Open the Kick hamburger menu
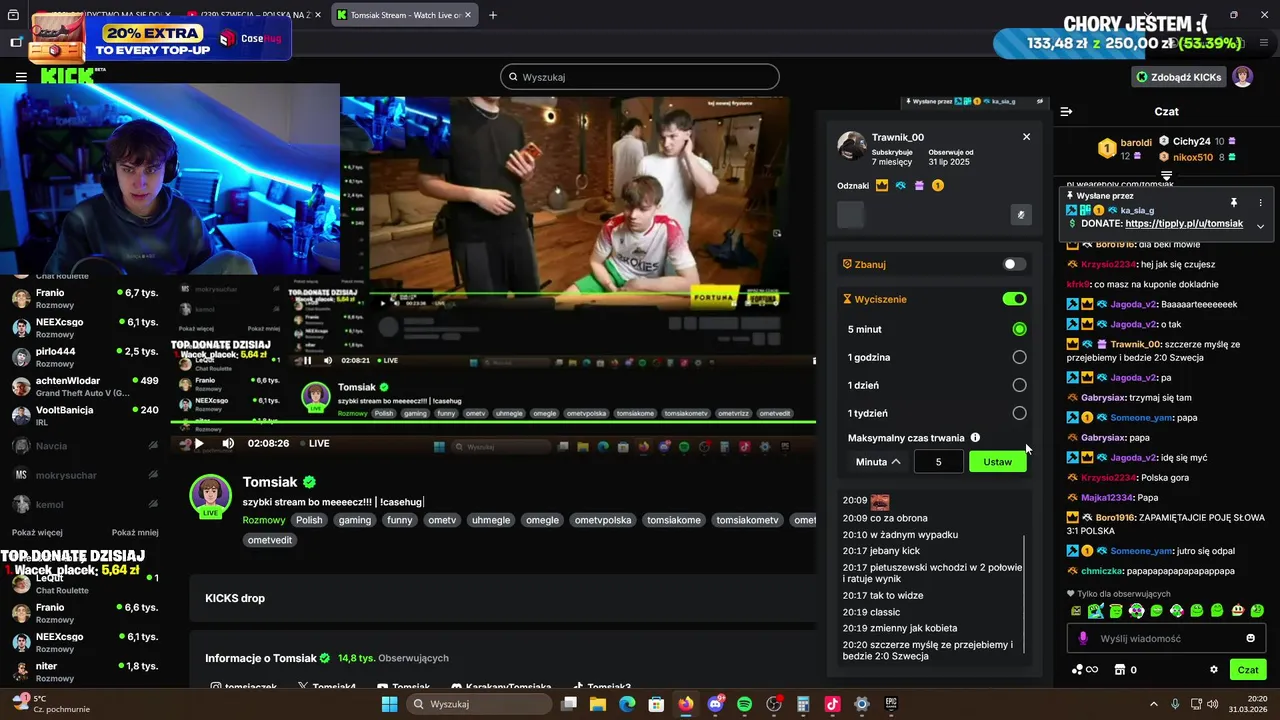The height and width of the screenshot is (720, 1280). [21, 77]
